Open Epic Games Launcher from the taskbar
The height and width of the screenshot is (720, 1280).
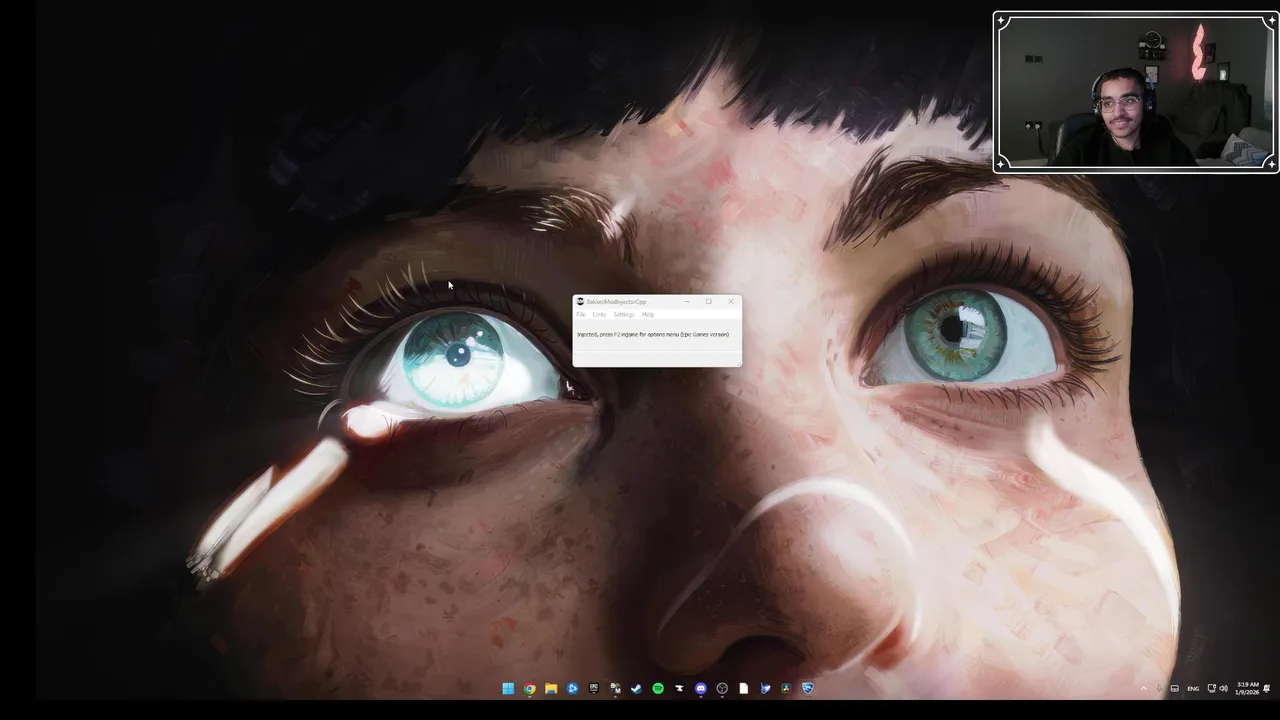(x=594, y=688)
